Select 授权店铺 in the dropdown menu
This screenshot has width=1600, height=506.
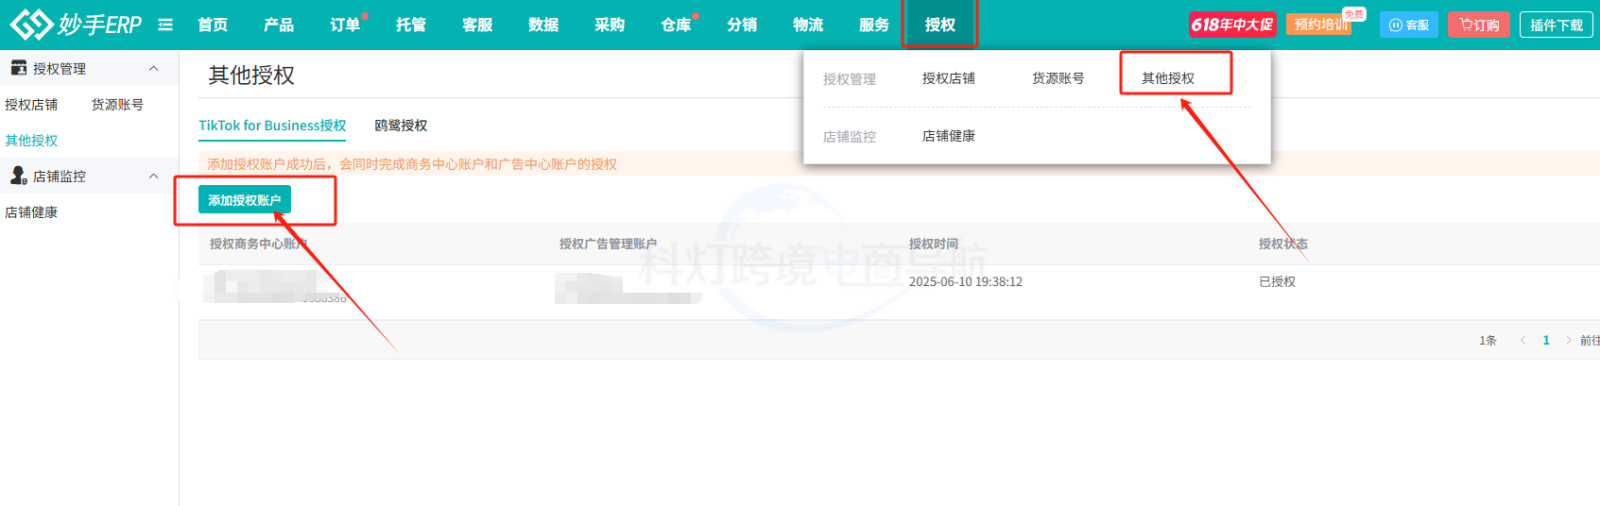click(x=948, y=78)
